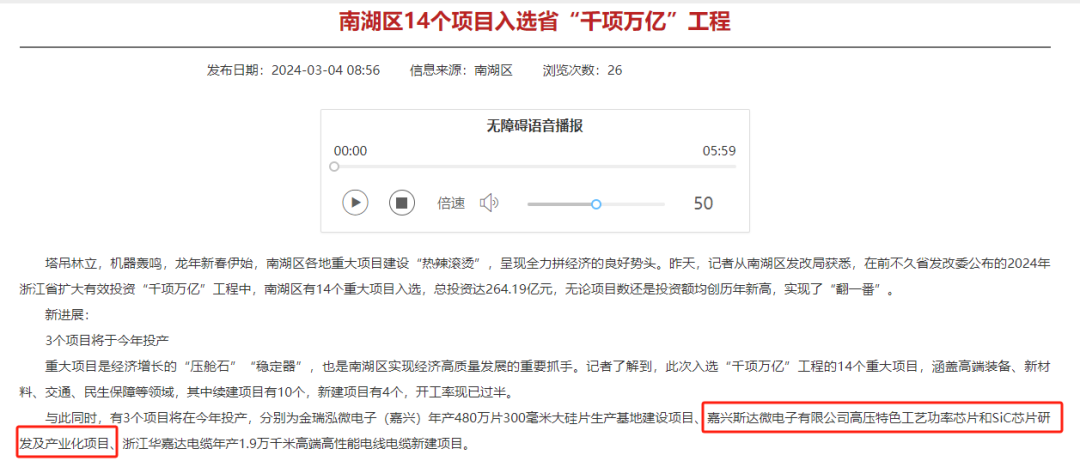Click the 无障碍语音播报 player title
This screenshot has width=1080, height=461.
point(534,125)
